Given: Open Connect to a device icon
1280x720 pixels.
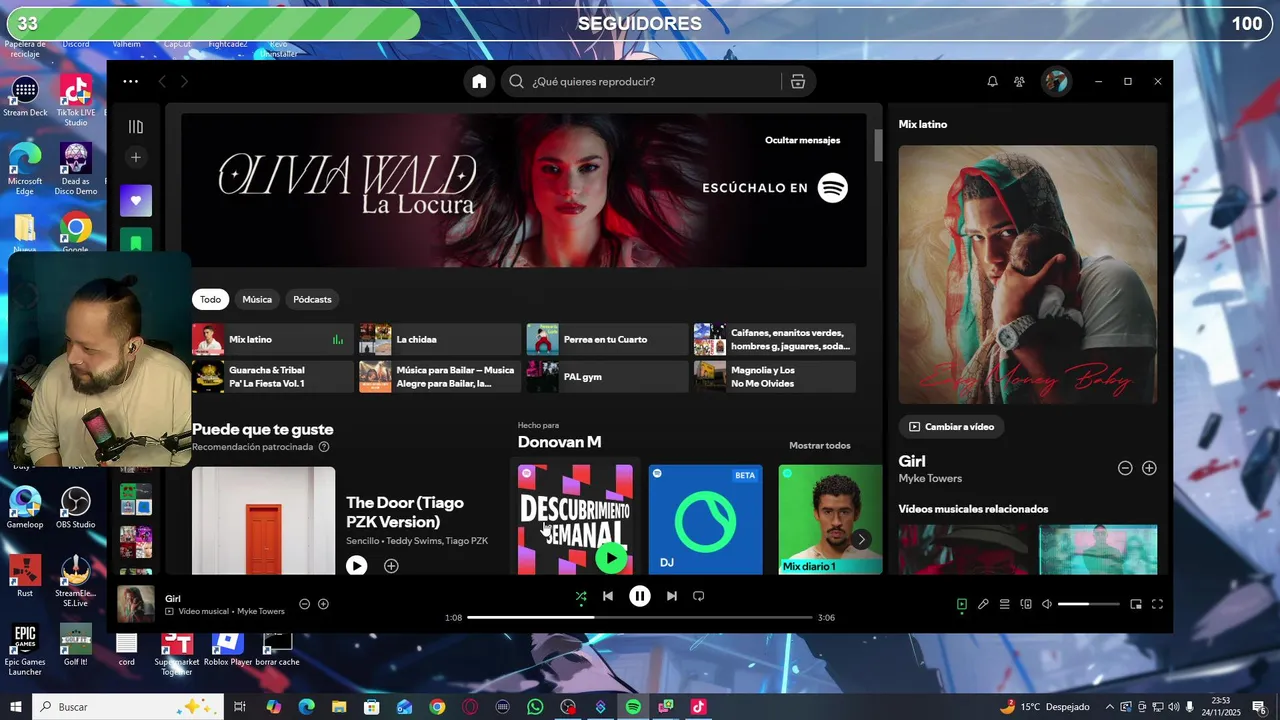Looking at the screenshot, I should (1026, 604).
